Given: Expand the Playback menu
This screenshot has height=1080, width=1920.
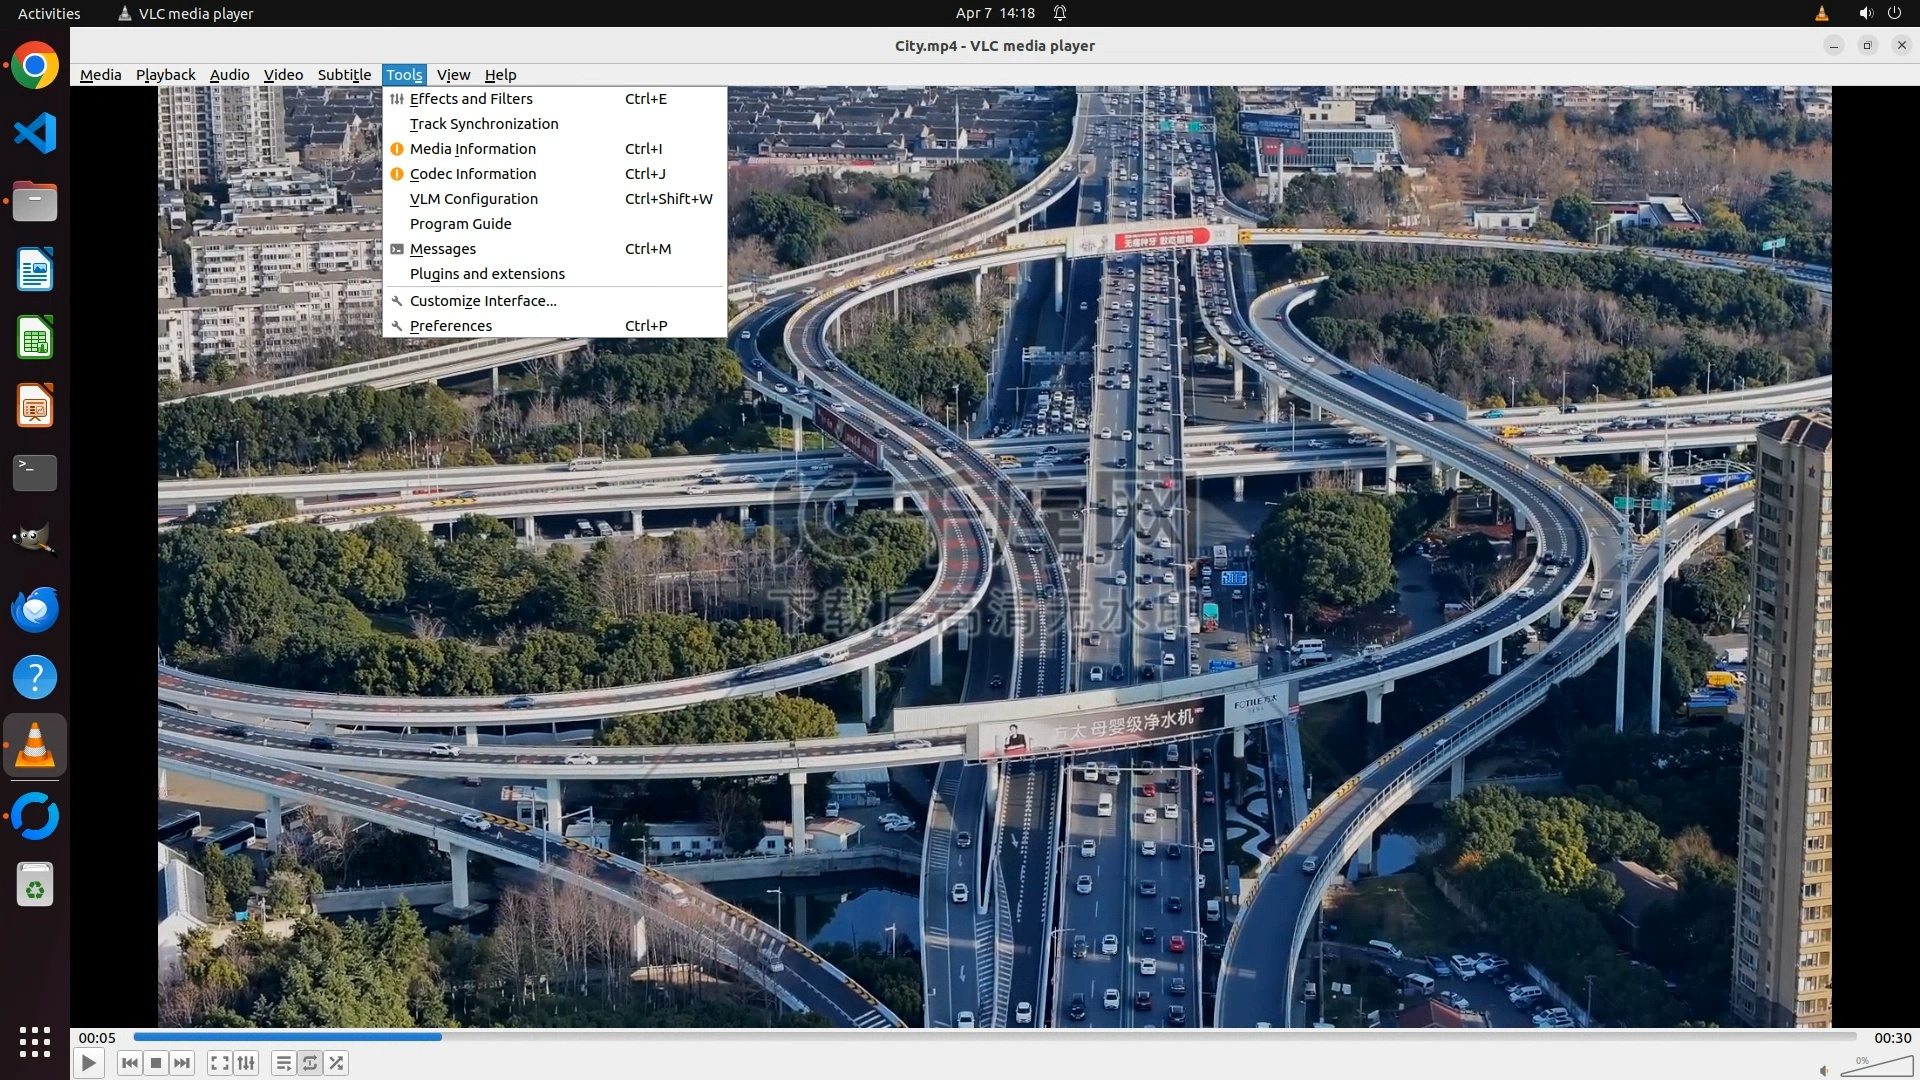Looking at the screenshot, I should point(165,75).
